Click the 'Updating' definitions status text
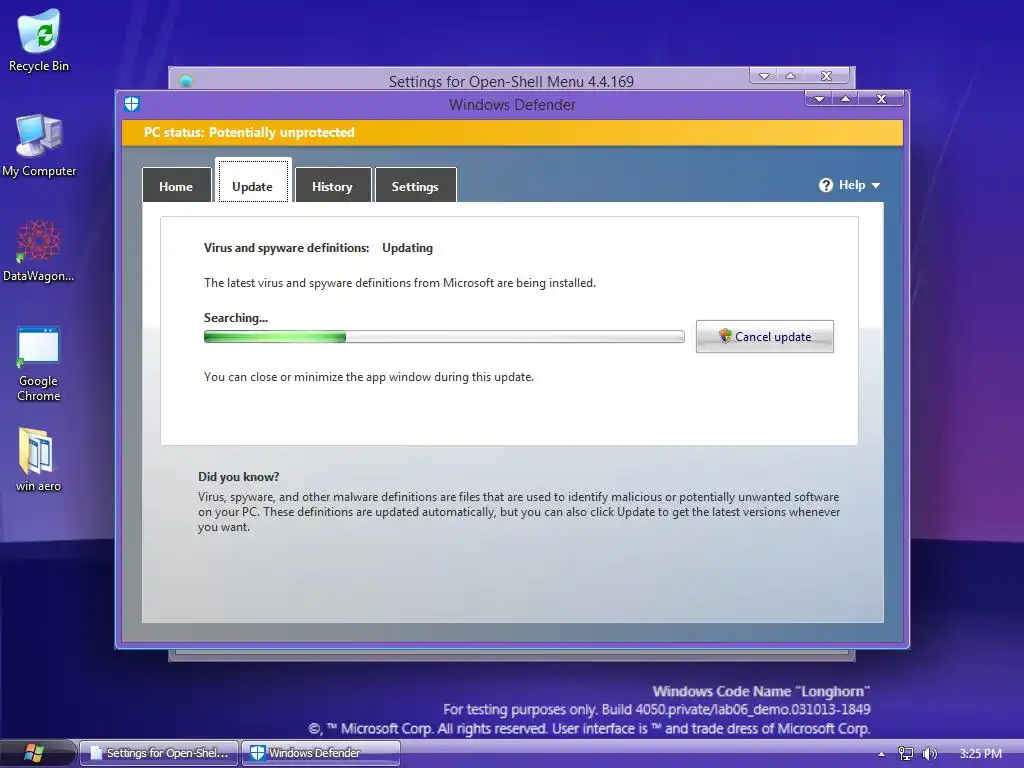 (408, 248)
